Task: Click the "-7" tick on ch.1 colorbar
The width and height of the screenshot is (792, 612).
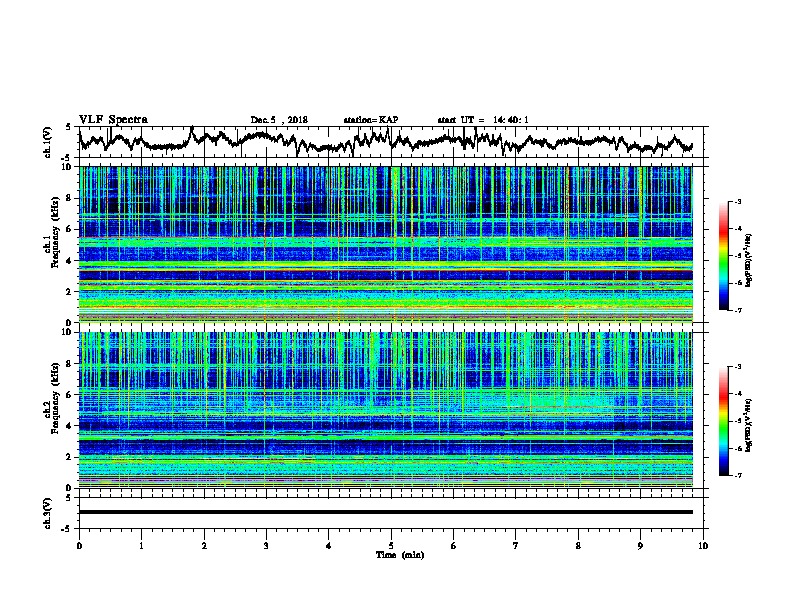Action: coord(738,310)
